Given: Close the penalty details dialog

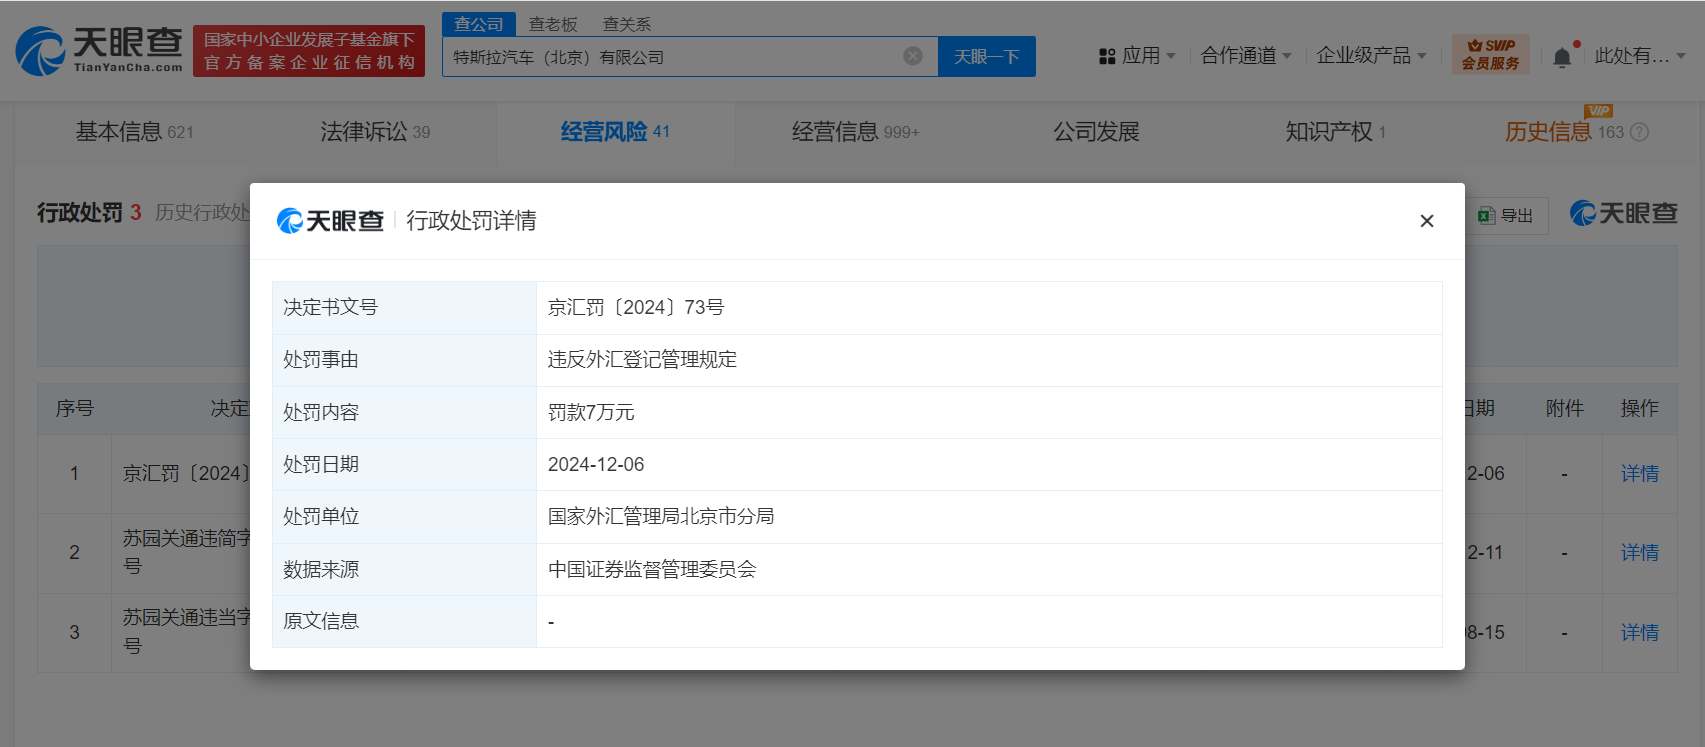Looking at the screenshot, I should point(1426,221).
